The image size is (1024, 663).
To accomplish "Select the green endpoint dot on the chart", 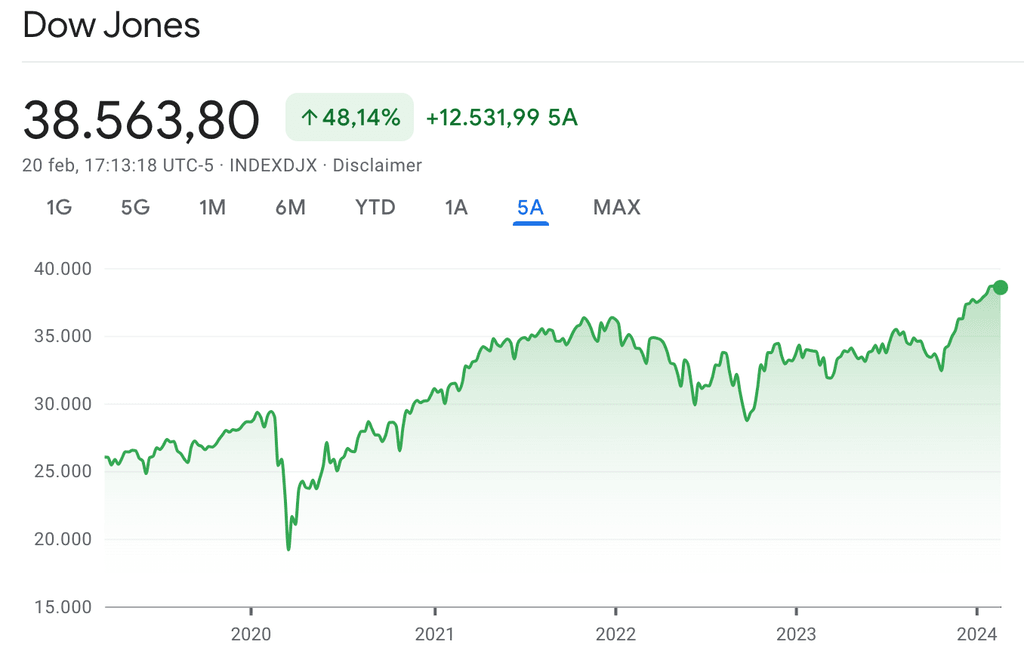I will (999, 288).
